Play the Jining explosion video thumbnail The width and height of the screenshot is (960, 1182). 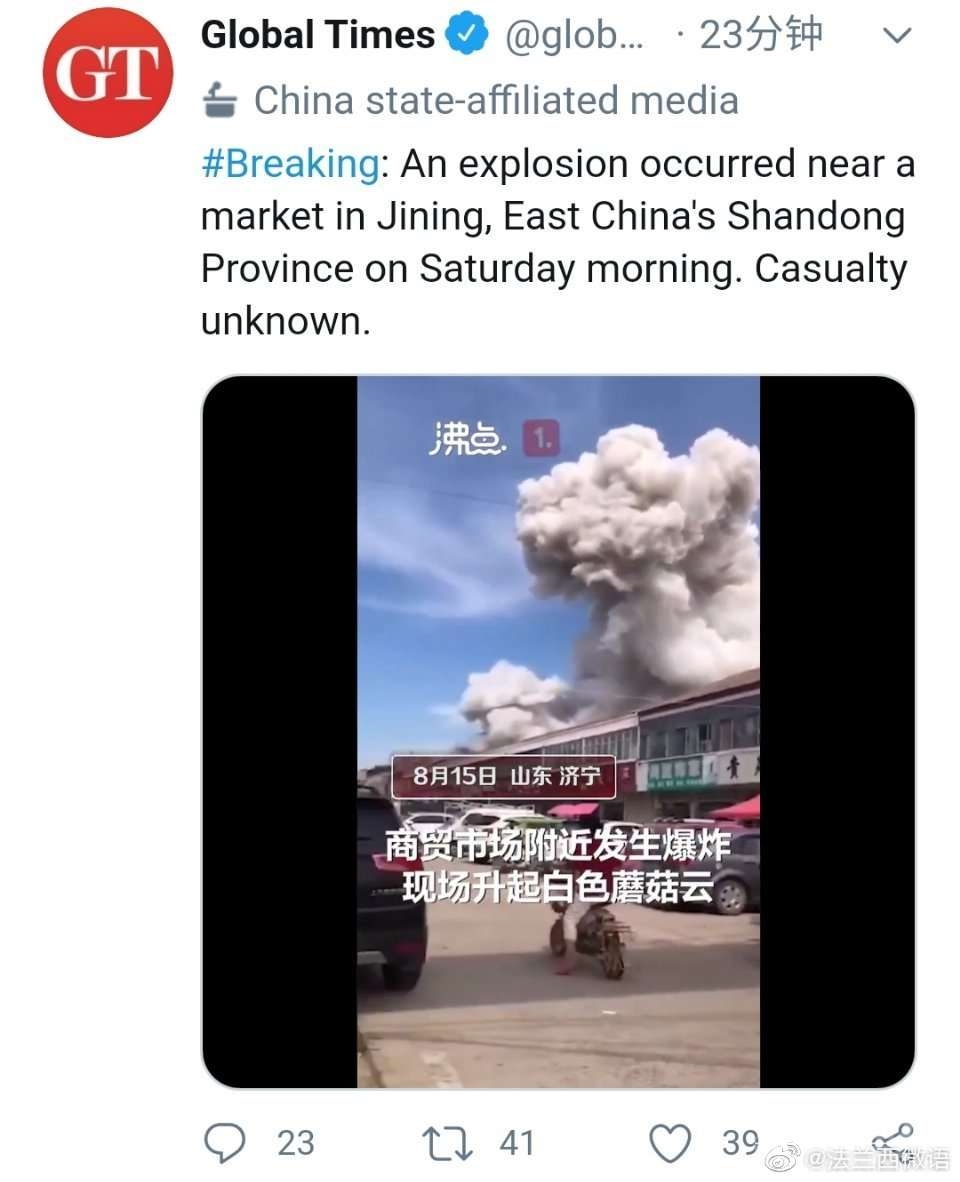(558, 731)
